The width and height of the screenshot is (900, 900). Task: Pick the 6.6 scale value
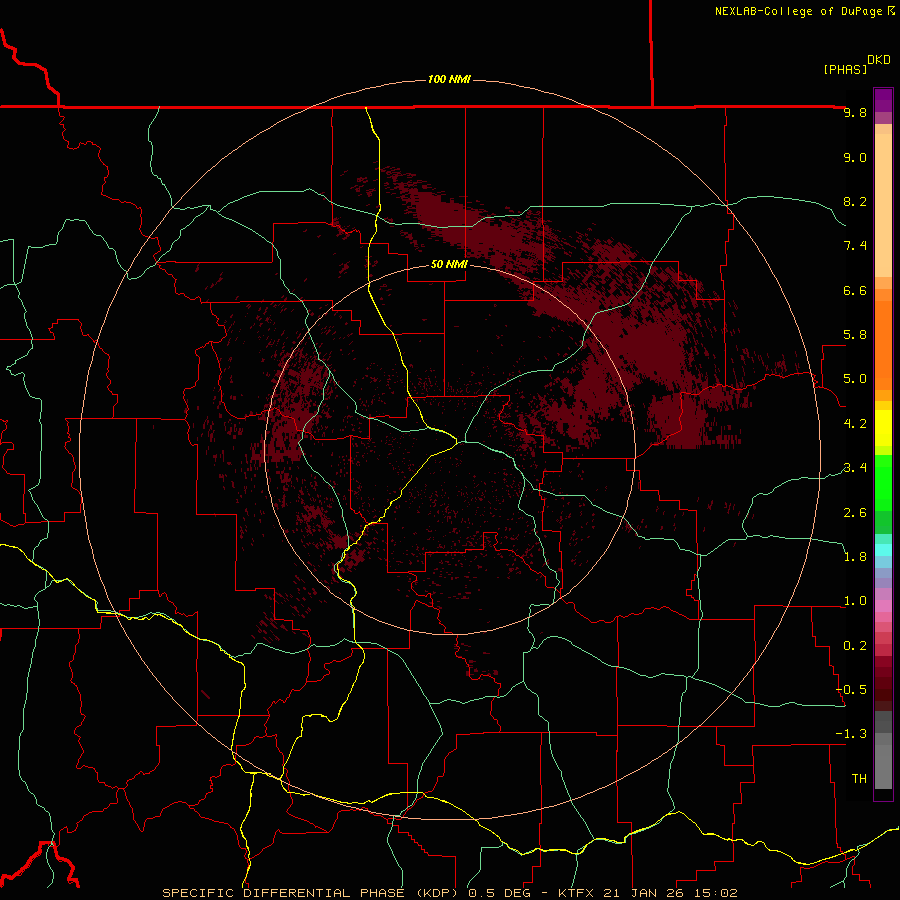tap(855, 291)
